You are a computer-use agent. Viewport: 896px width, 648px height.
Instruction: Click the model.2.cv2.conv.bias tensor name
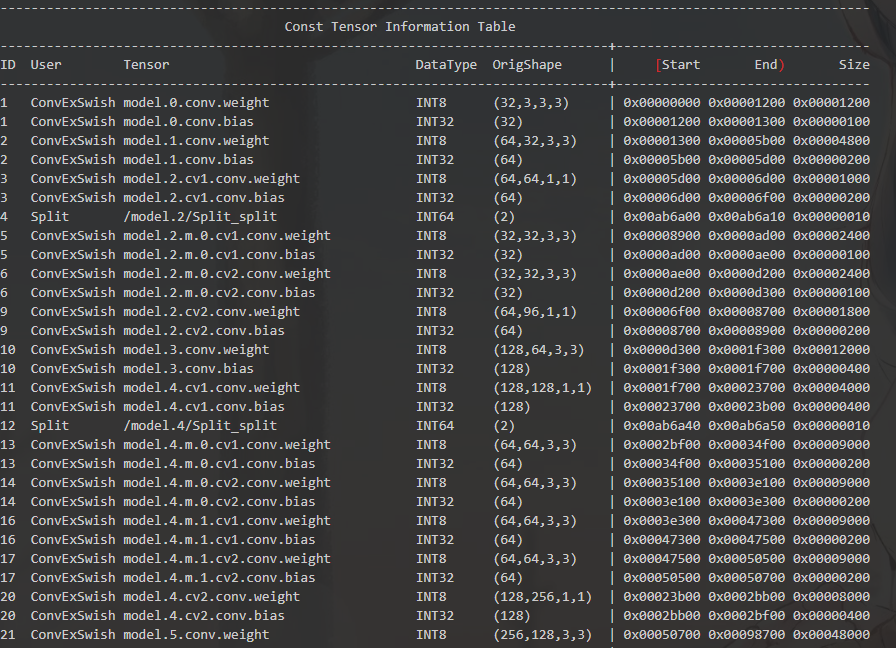pos(204,331)
